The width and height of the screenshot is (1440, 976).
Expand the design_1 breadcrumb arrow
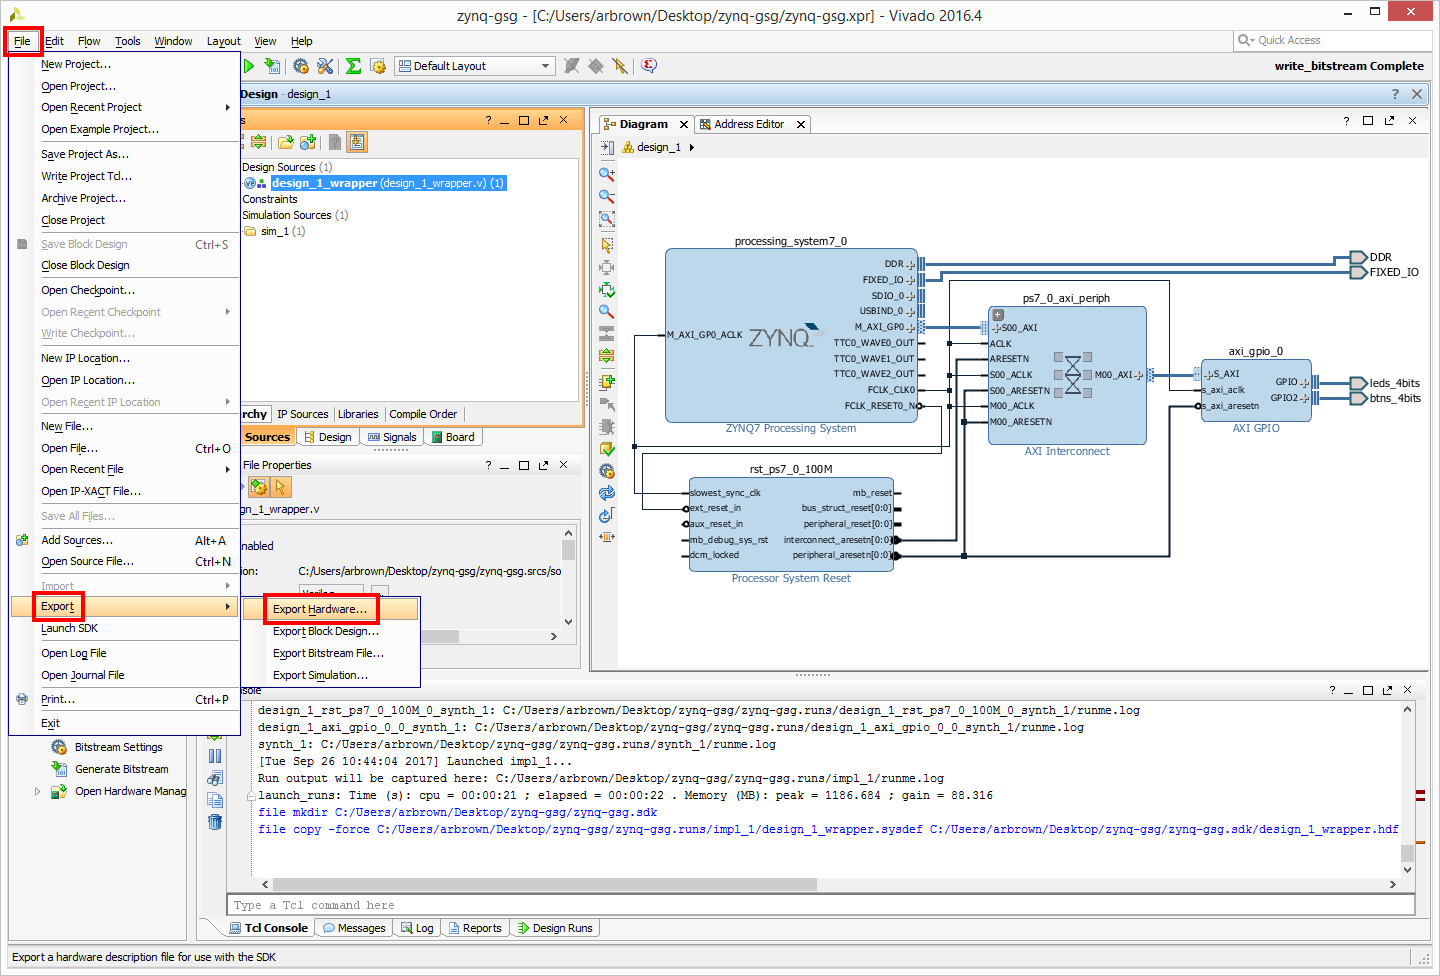(691, 147)
